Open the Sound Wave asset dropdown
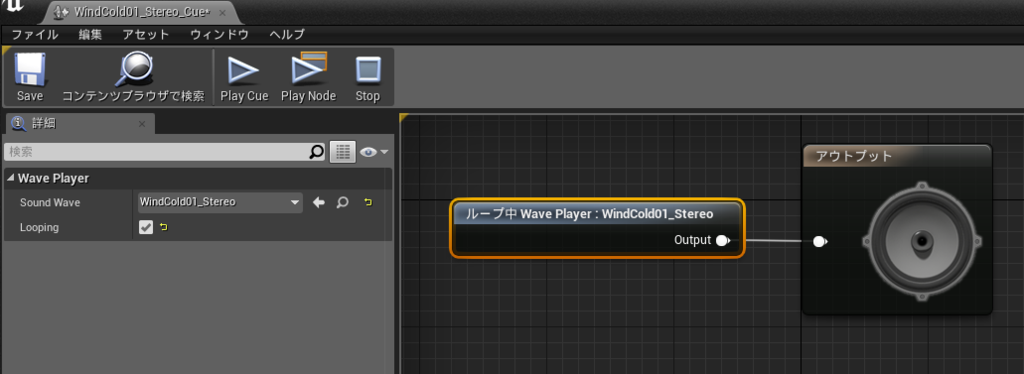1024x374 pixels. click(x=219, y=202)
